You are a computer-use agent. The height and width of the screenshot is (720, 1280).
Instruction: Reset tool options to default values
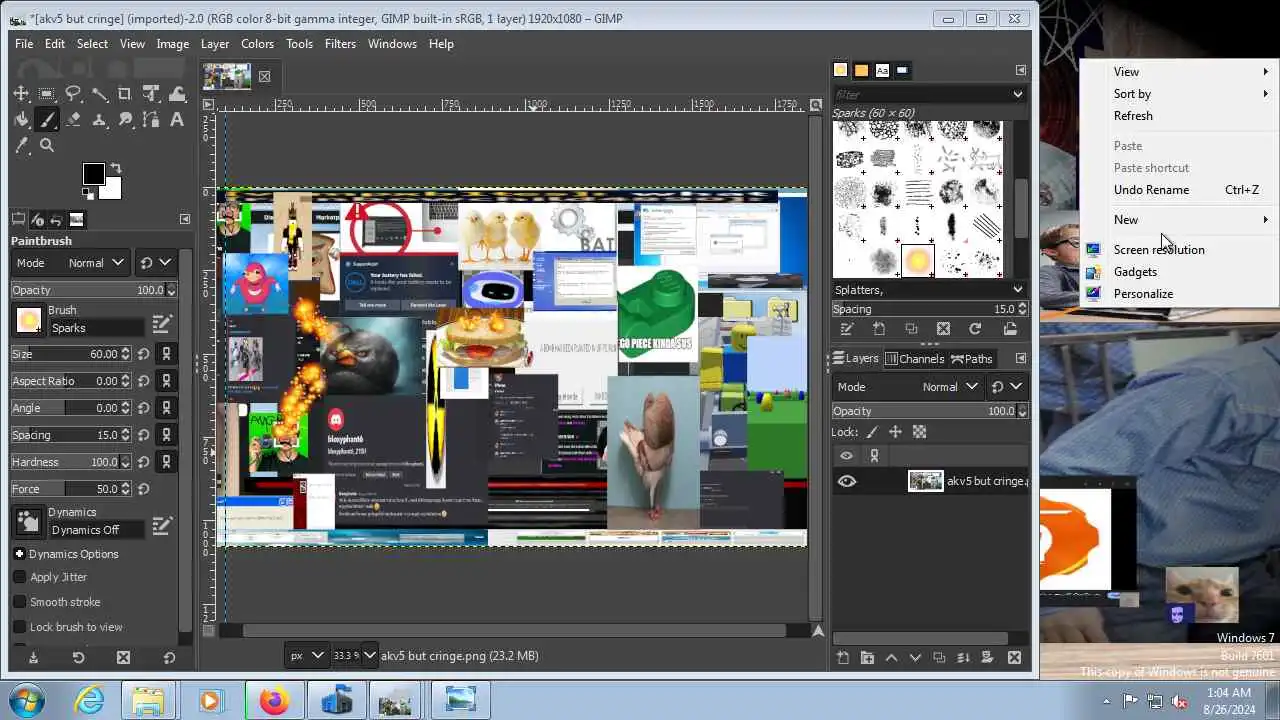(169, 657)
